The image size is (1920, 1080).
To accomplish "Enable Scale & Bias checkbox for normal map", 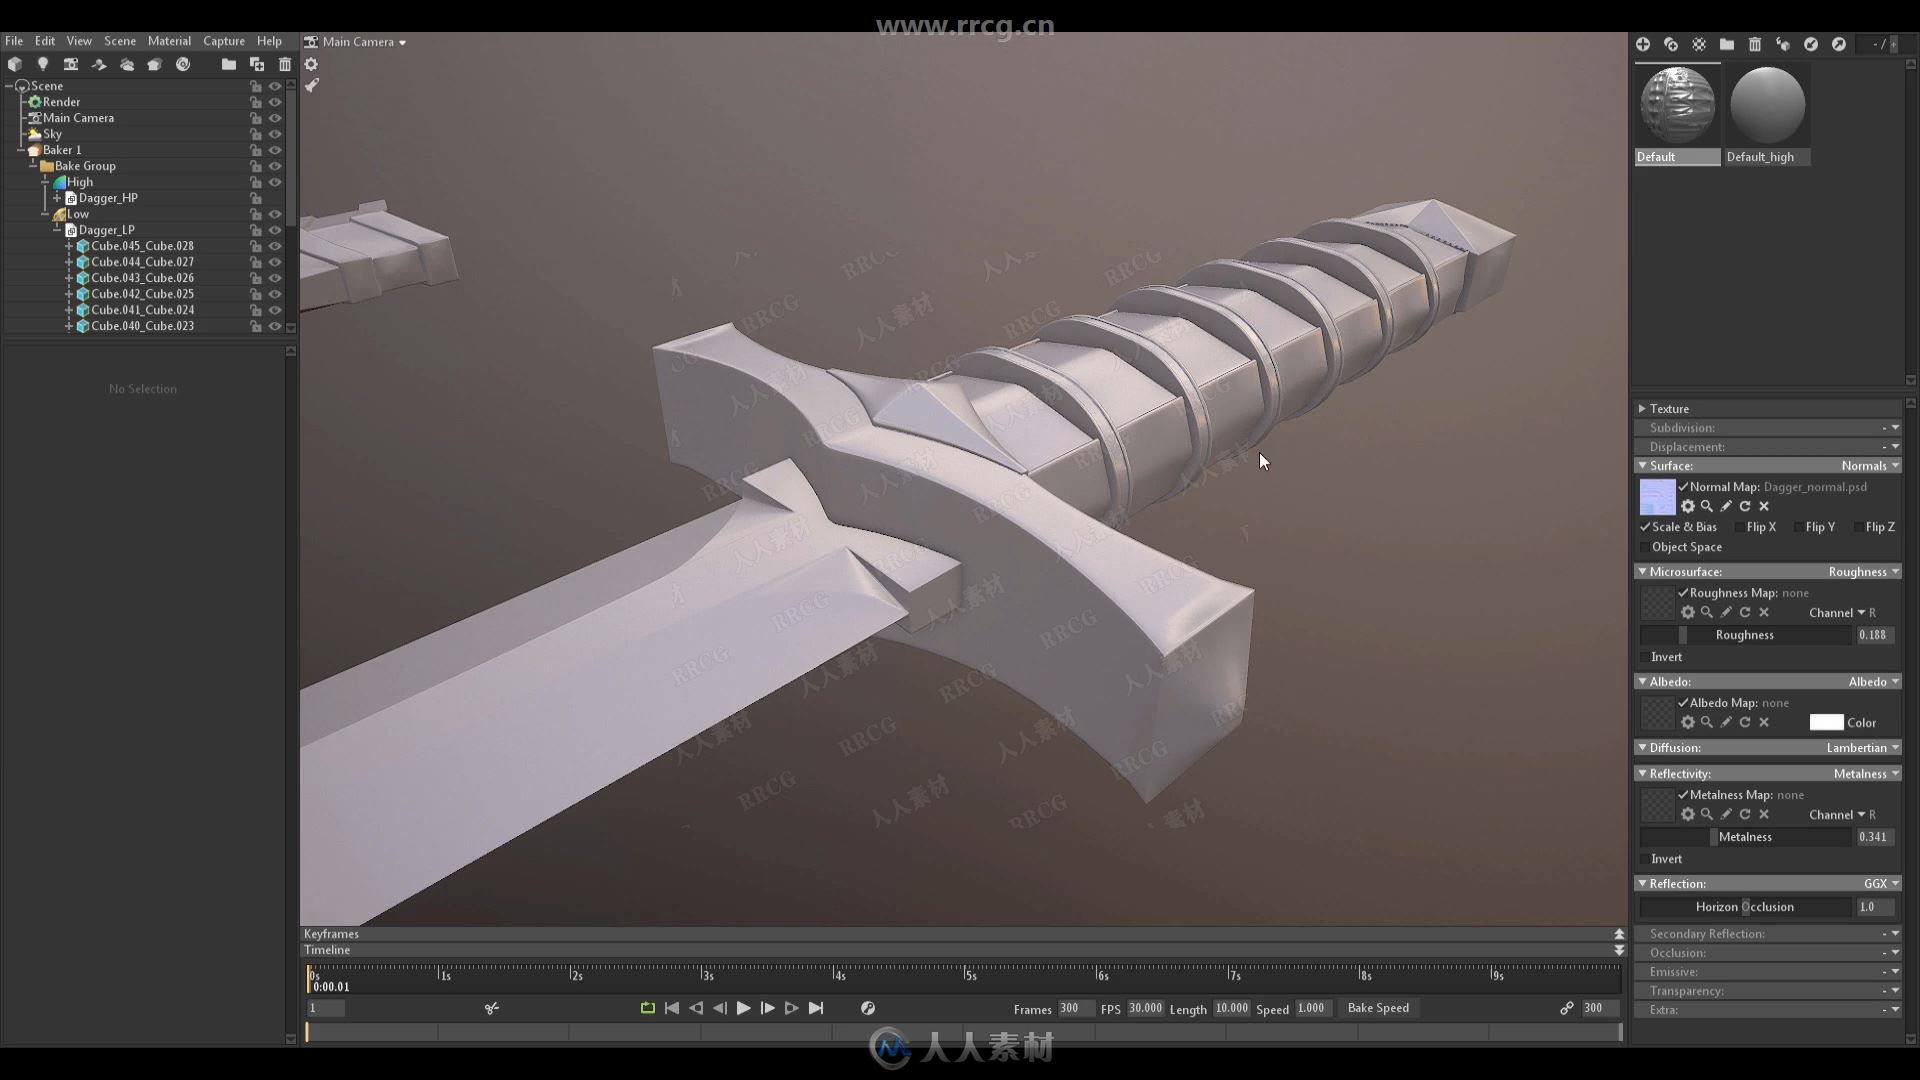I will pos(1646,526).
